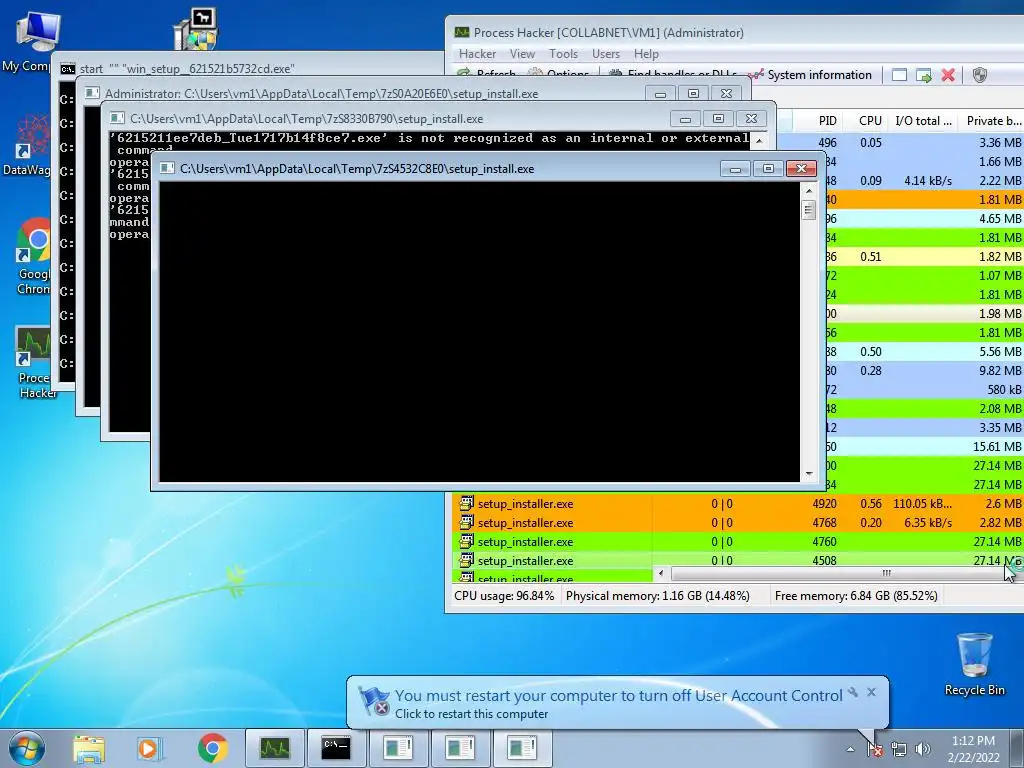The image size is (1024, 768).
Task: Click Administrator 7zS0A20E6E0 console title bar
Action: (x=366, y=94)
